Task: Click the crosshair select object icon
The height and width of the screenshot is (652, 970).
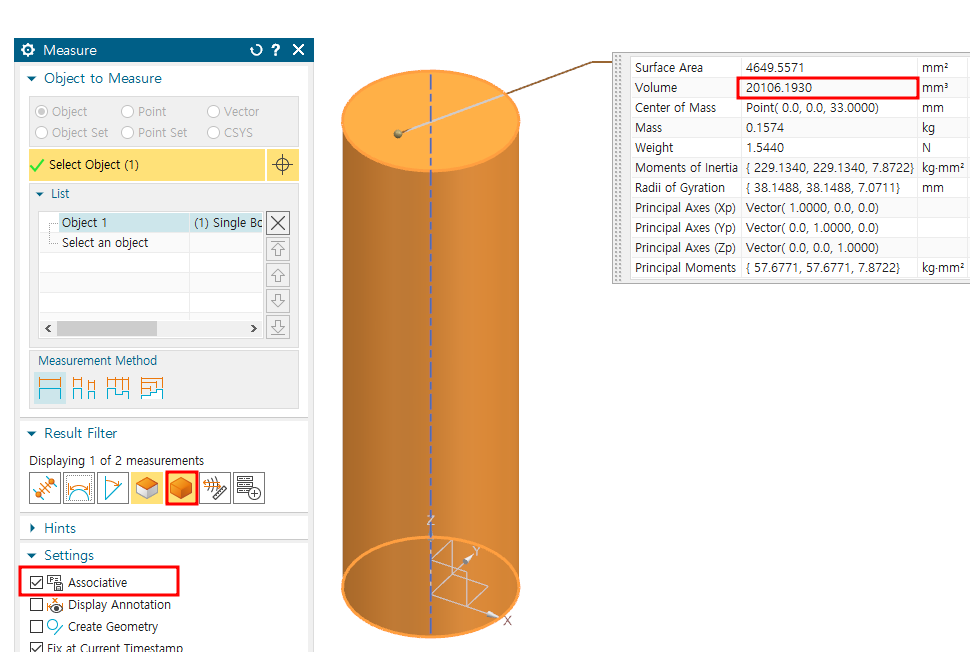Action: click(282, 165)
